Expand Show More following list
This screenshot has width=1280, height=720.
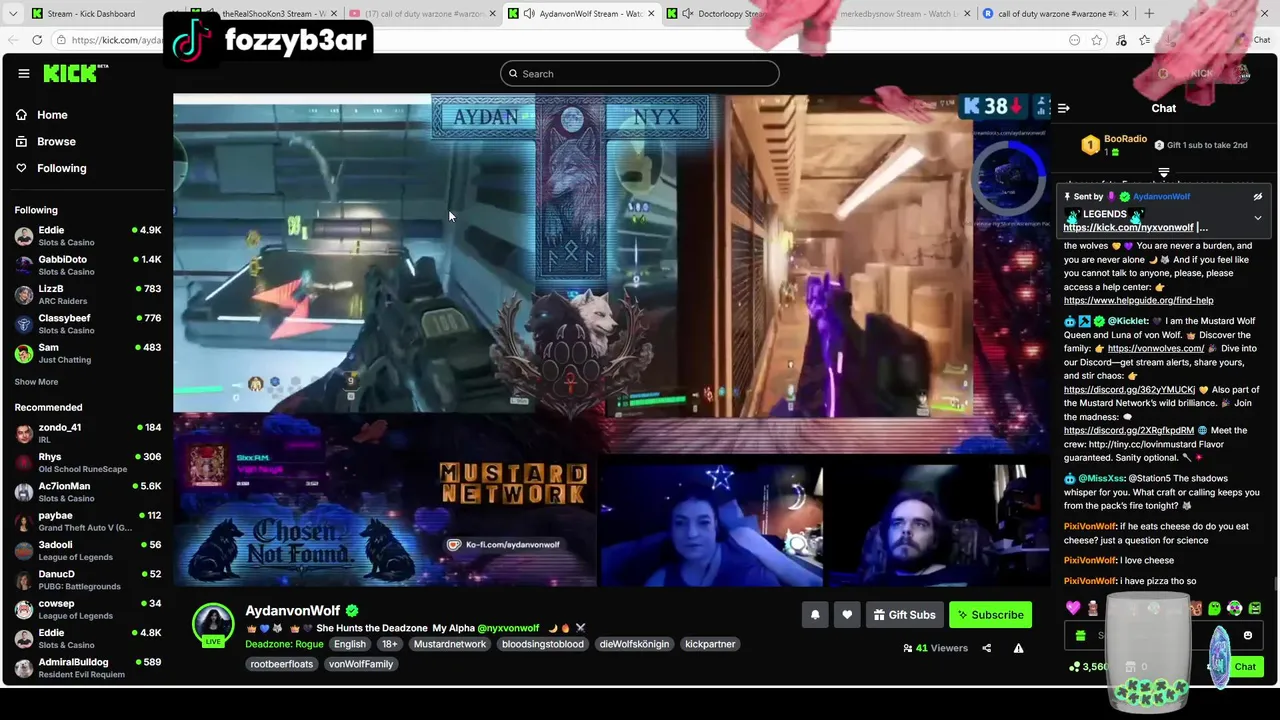[x=36, y=382]
